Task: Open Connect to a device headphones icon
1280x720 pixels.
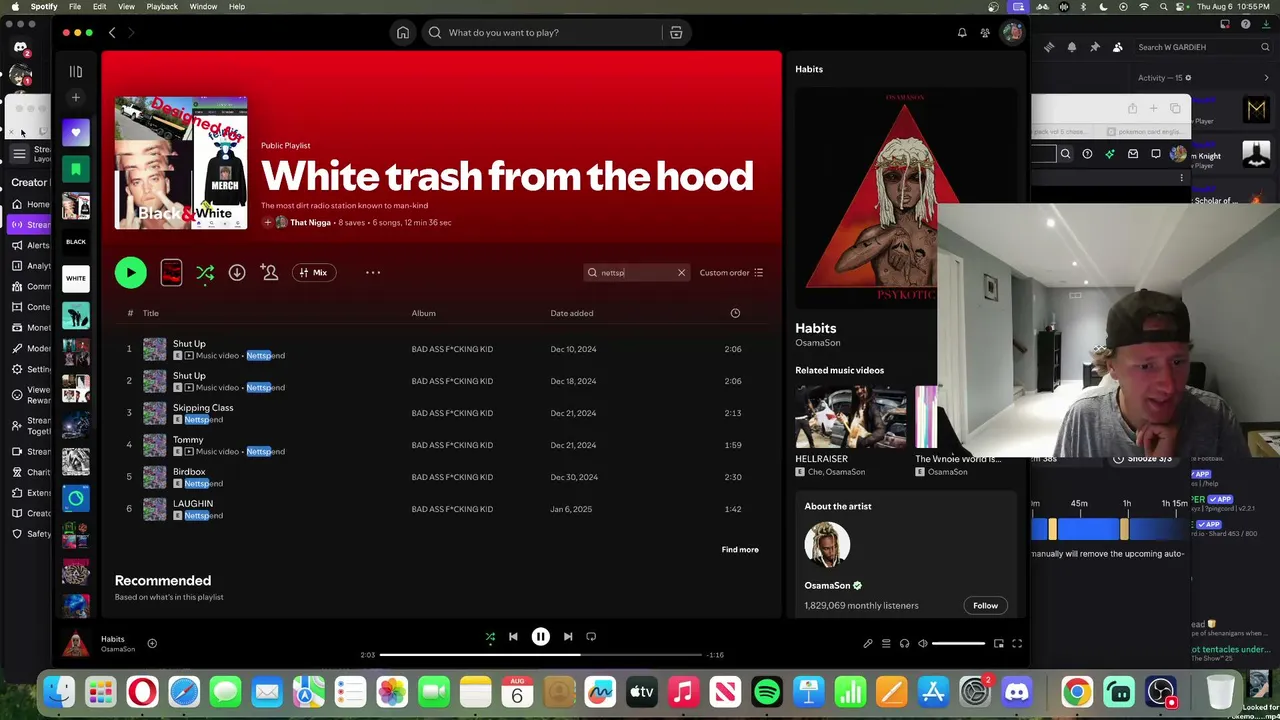Action: click(x=904, y=644)
